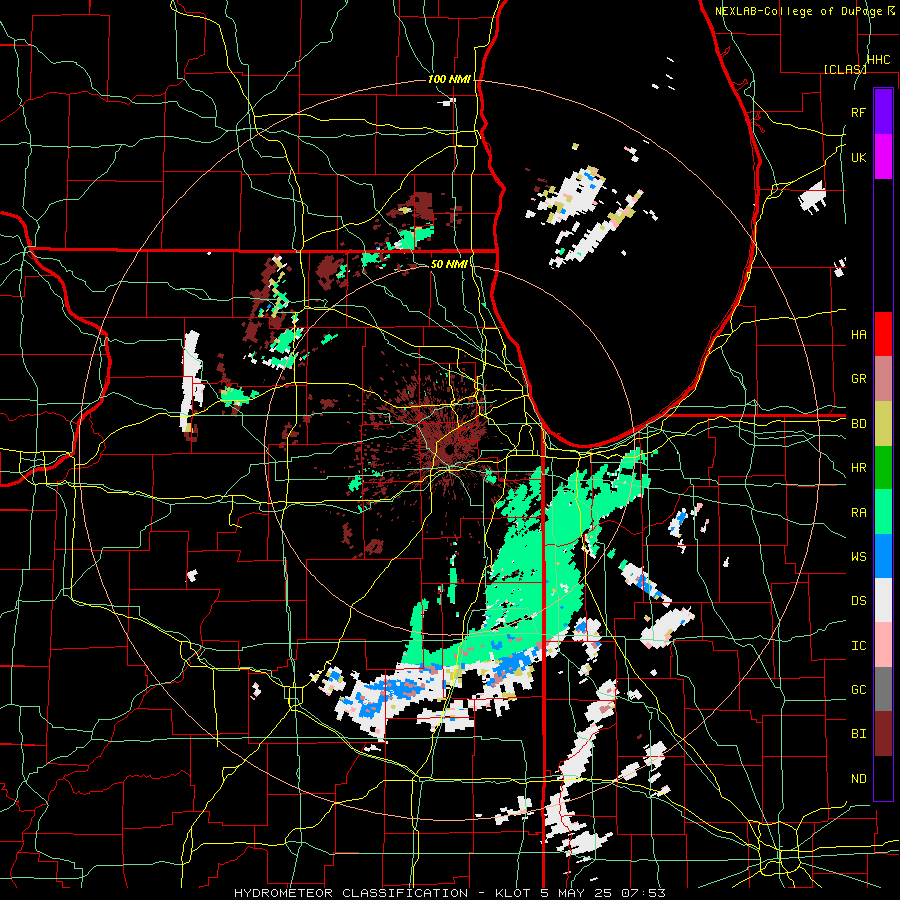Click the [CLAS] unit label

coord(845,69)
